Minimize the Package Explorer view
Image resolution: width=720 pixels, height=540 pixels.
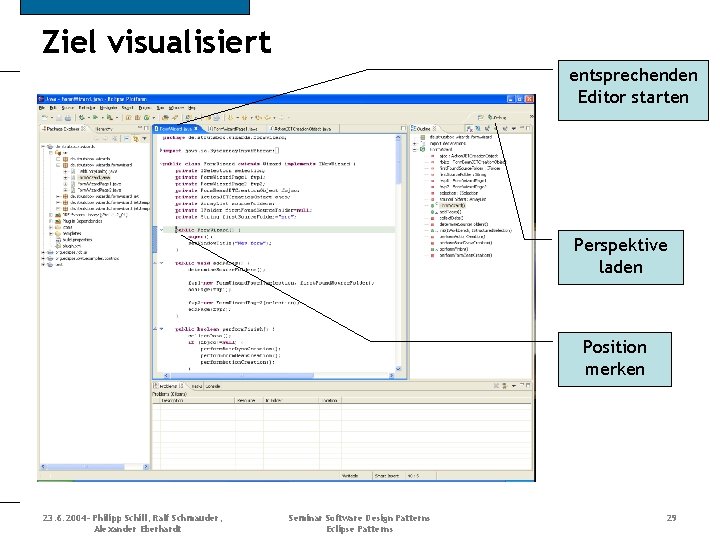point(140,127)
